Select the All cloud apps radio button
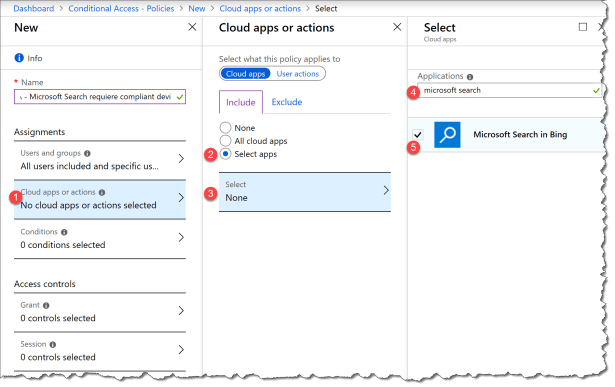The width and height of the screenshot is (615, 387). click(x=225, y=140)
